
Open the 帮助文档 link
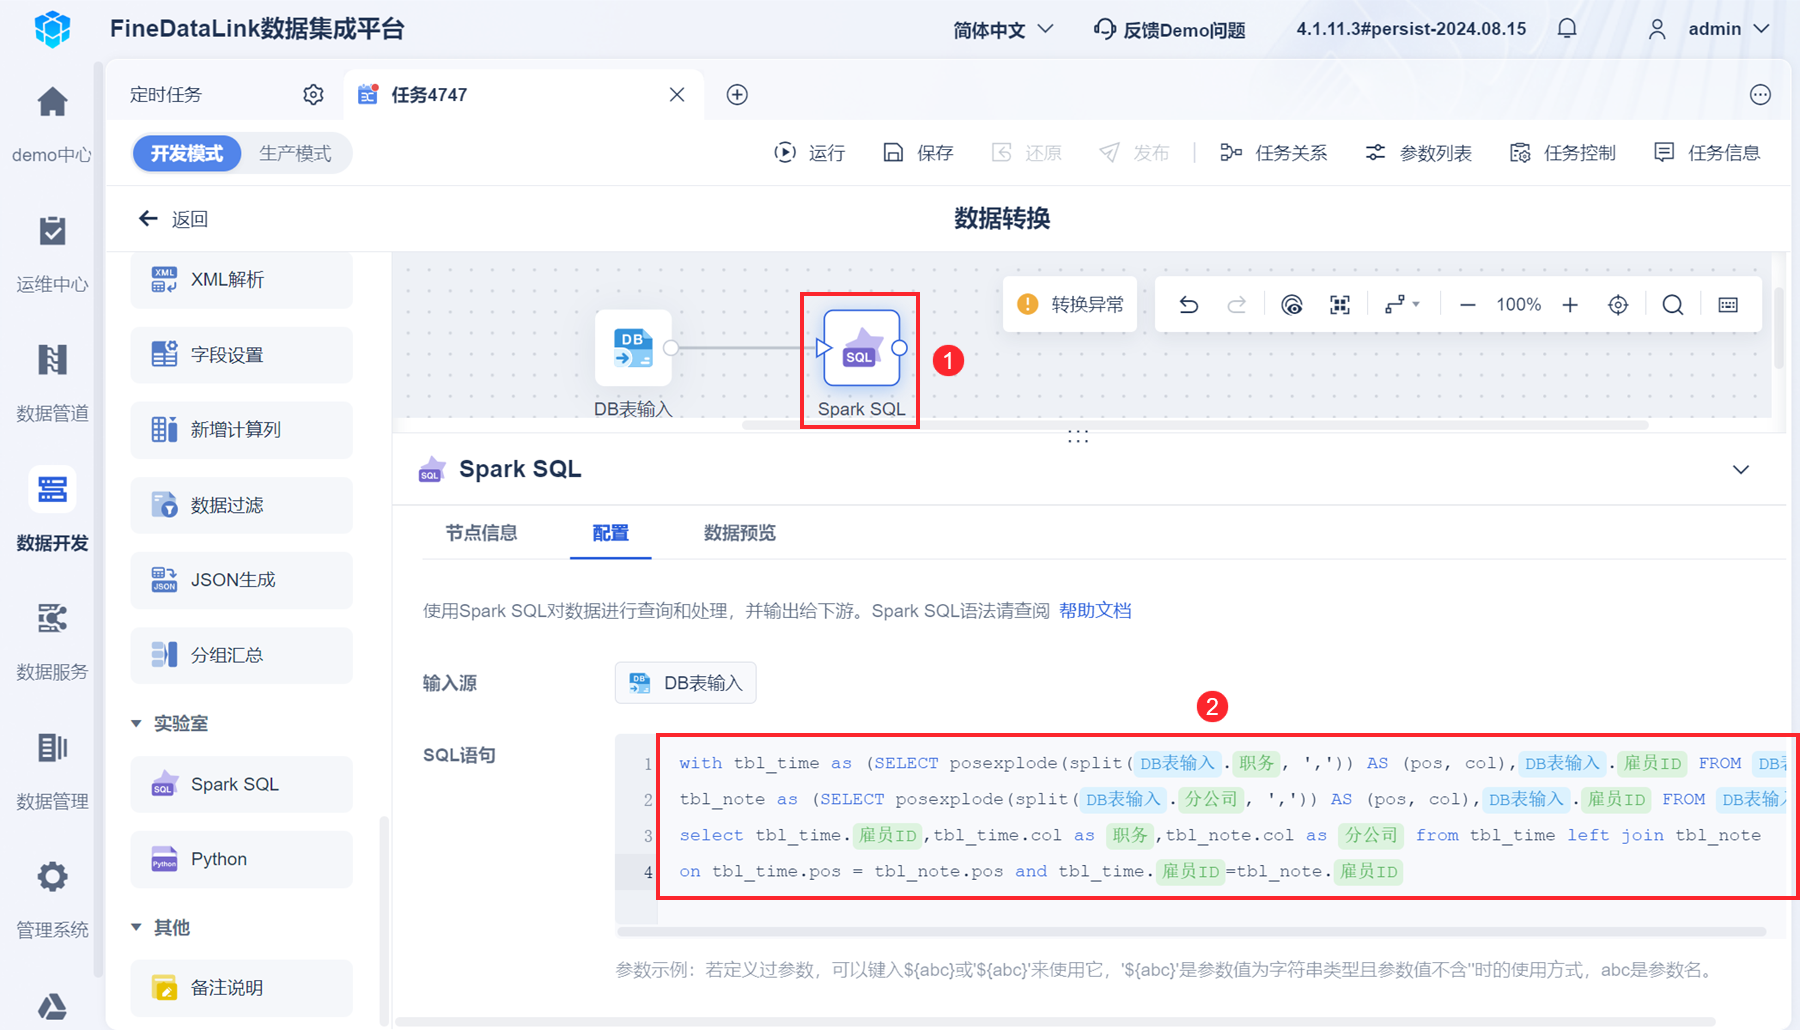pos(1095,611)
